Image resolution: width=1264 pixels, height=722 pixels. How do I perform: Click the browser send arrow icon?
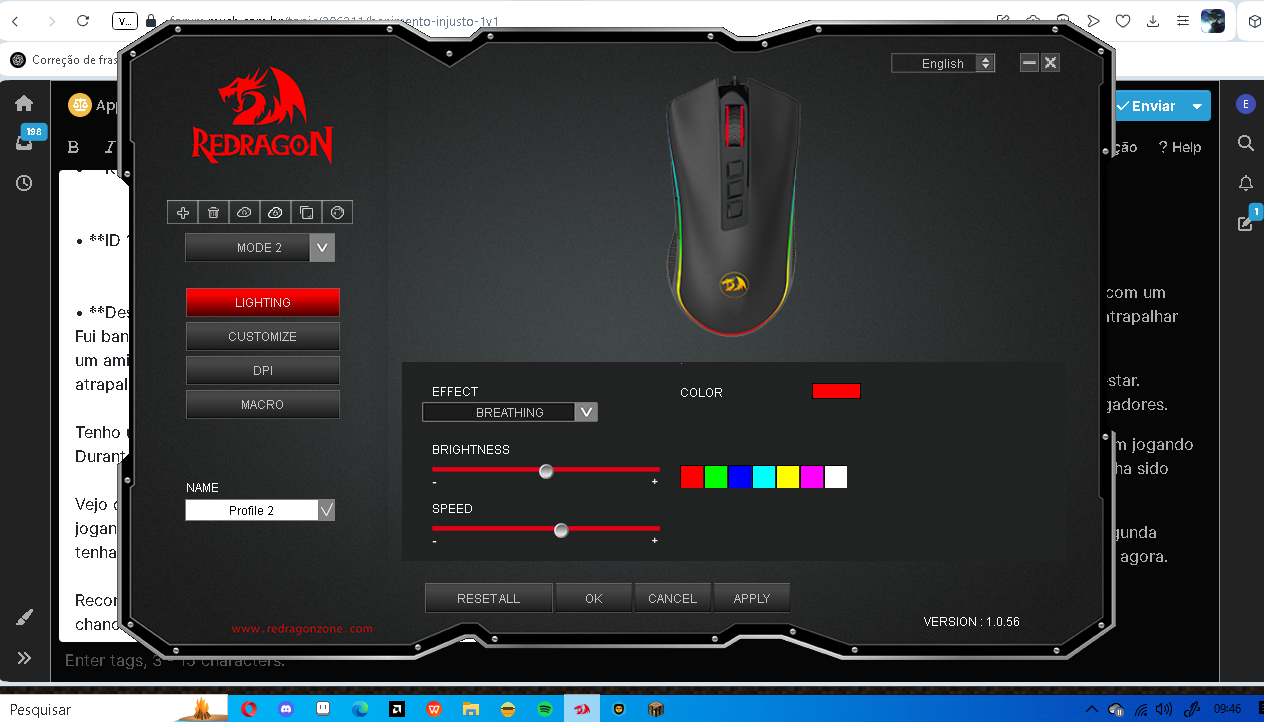[x=1093, y=20]
